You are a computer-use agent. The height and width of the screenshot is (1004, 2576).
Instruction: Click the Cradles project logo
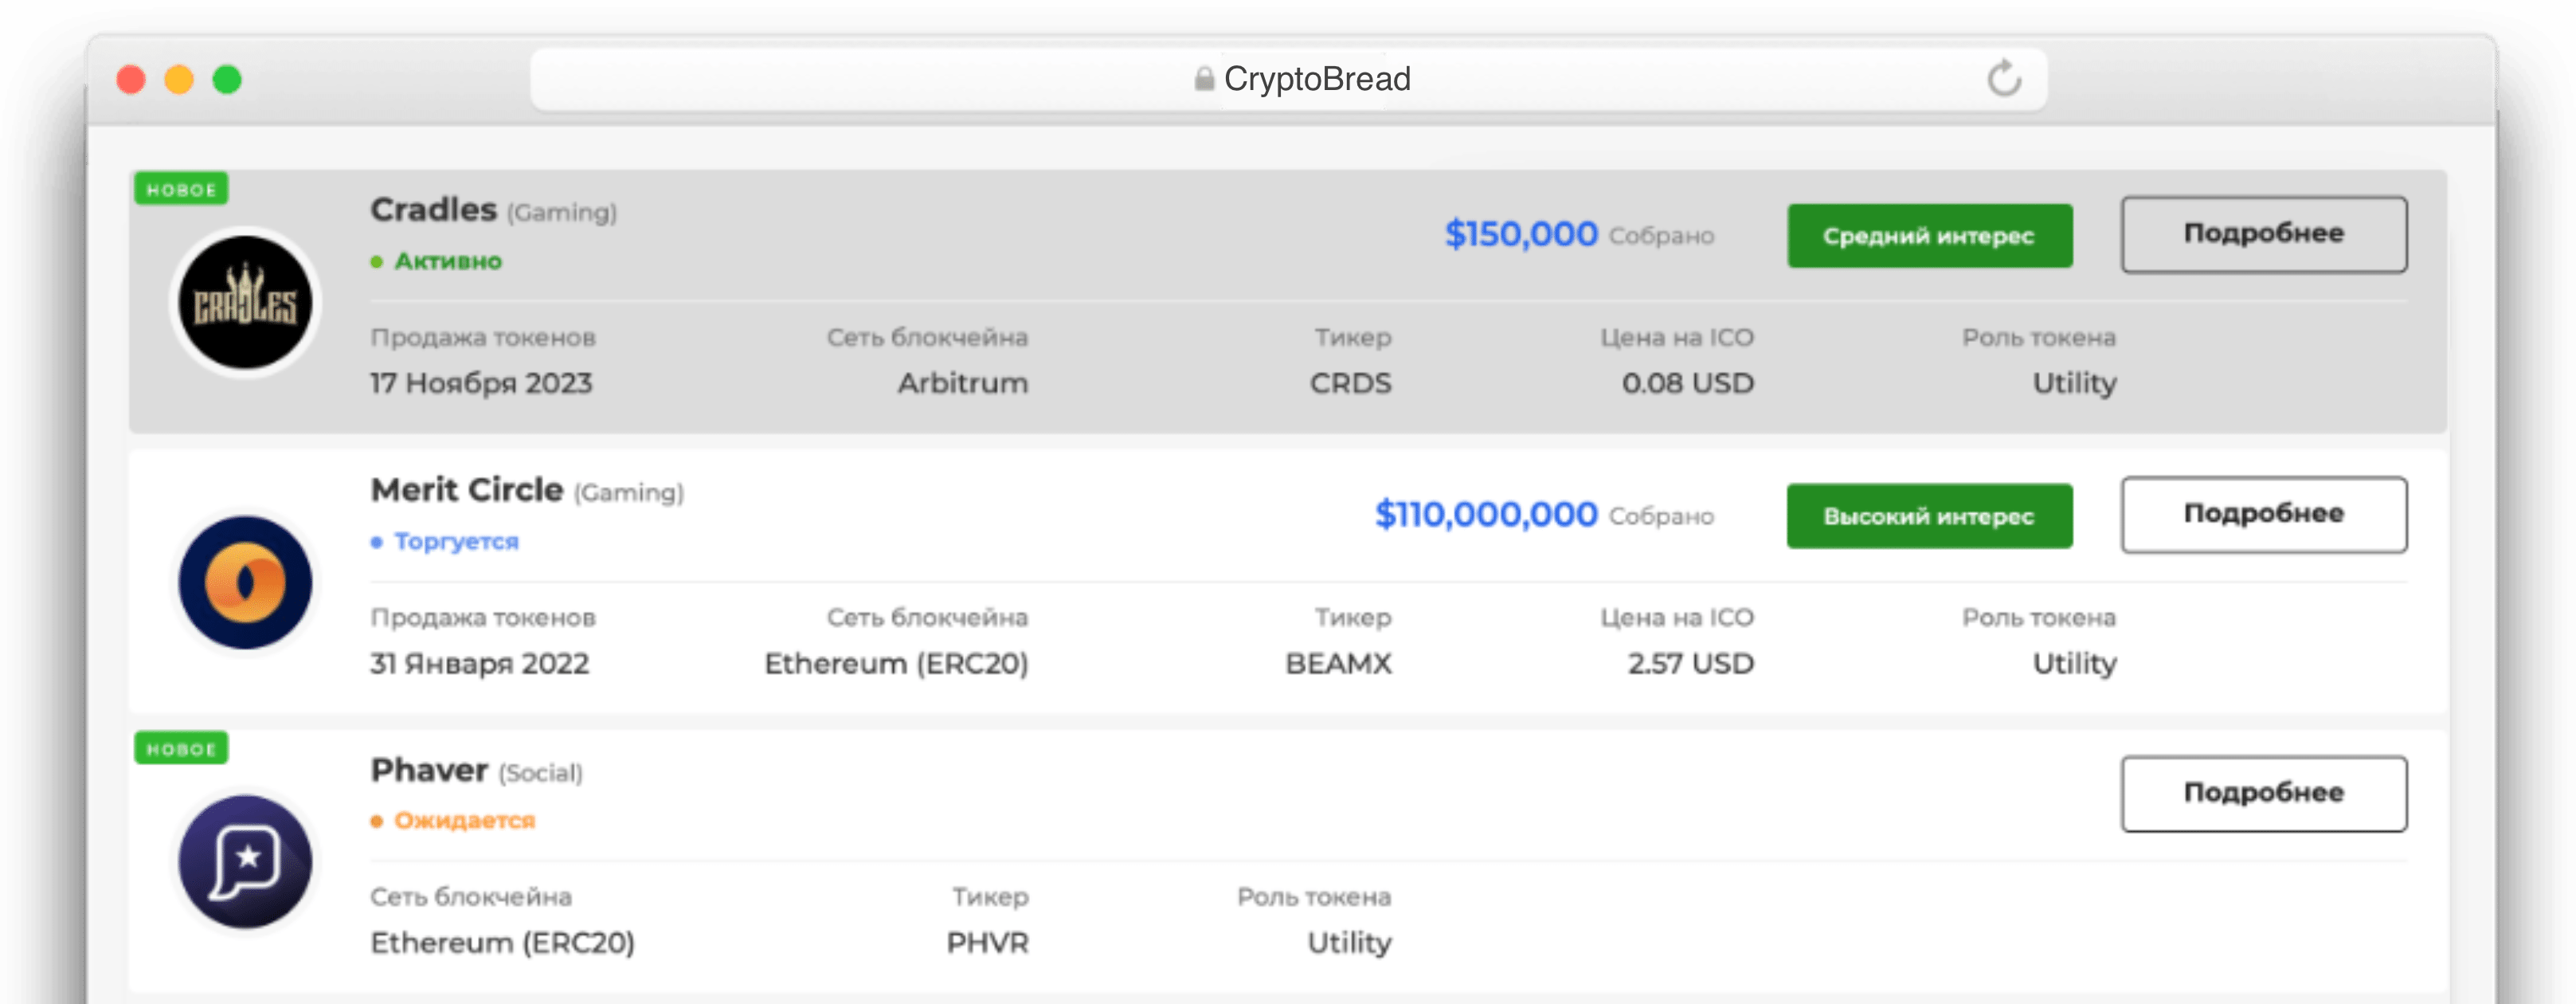[245, 302]
